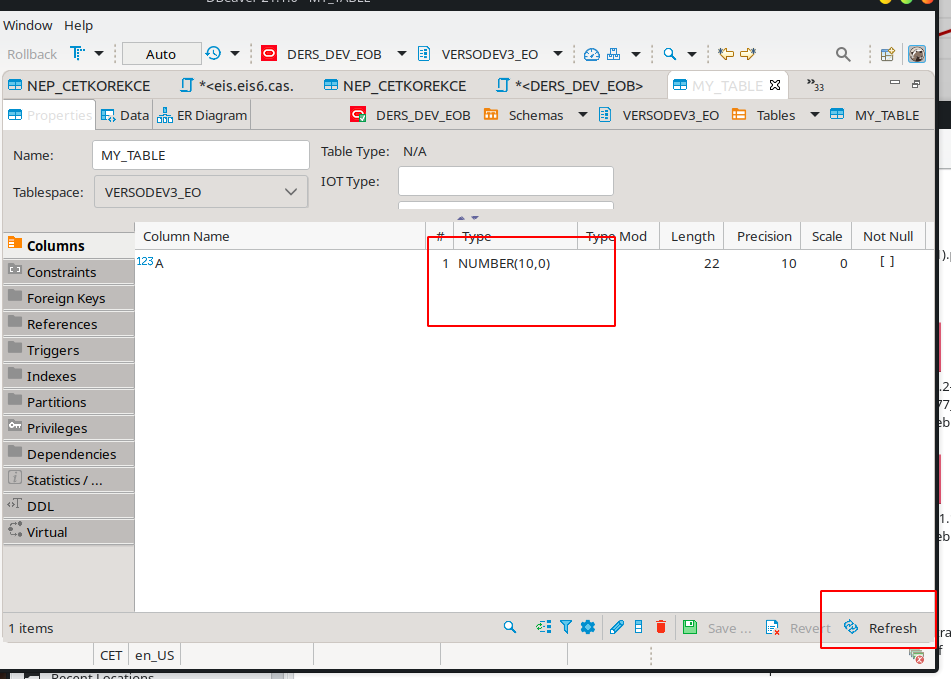Image resolution: width=951 pixels, height=679 pixels.
Task: Select the pencil edit icon near the trash icon
Action: point(616,627)
